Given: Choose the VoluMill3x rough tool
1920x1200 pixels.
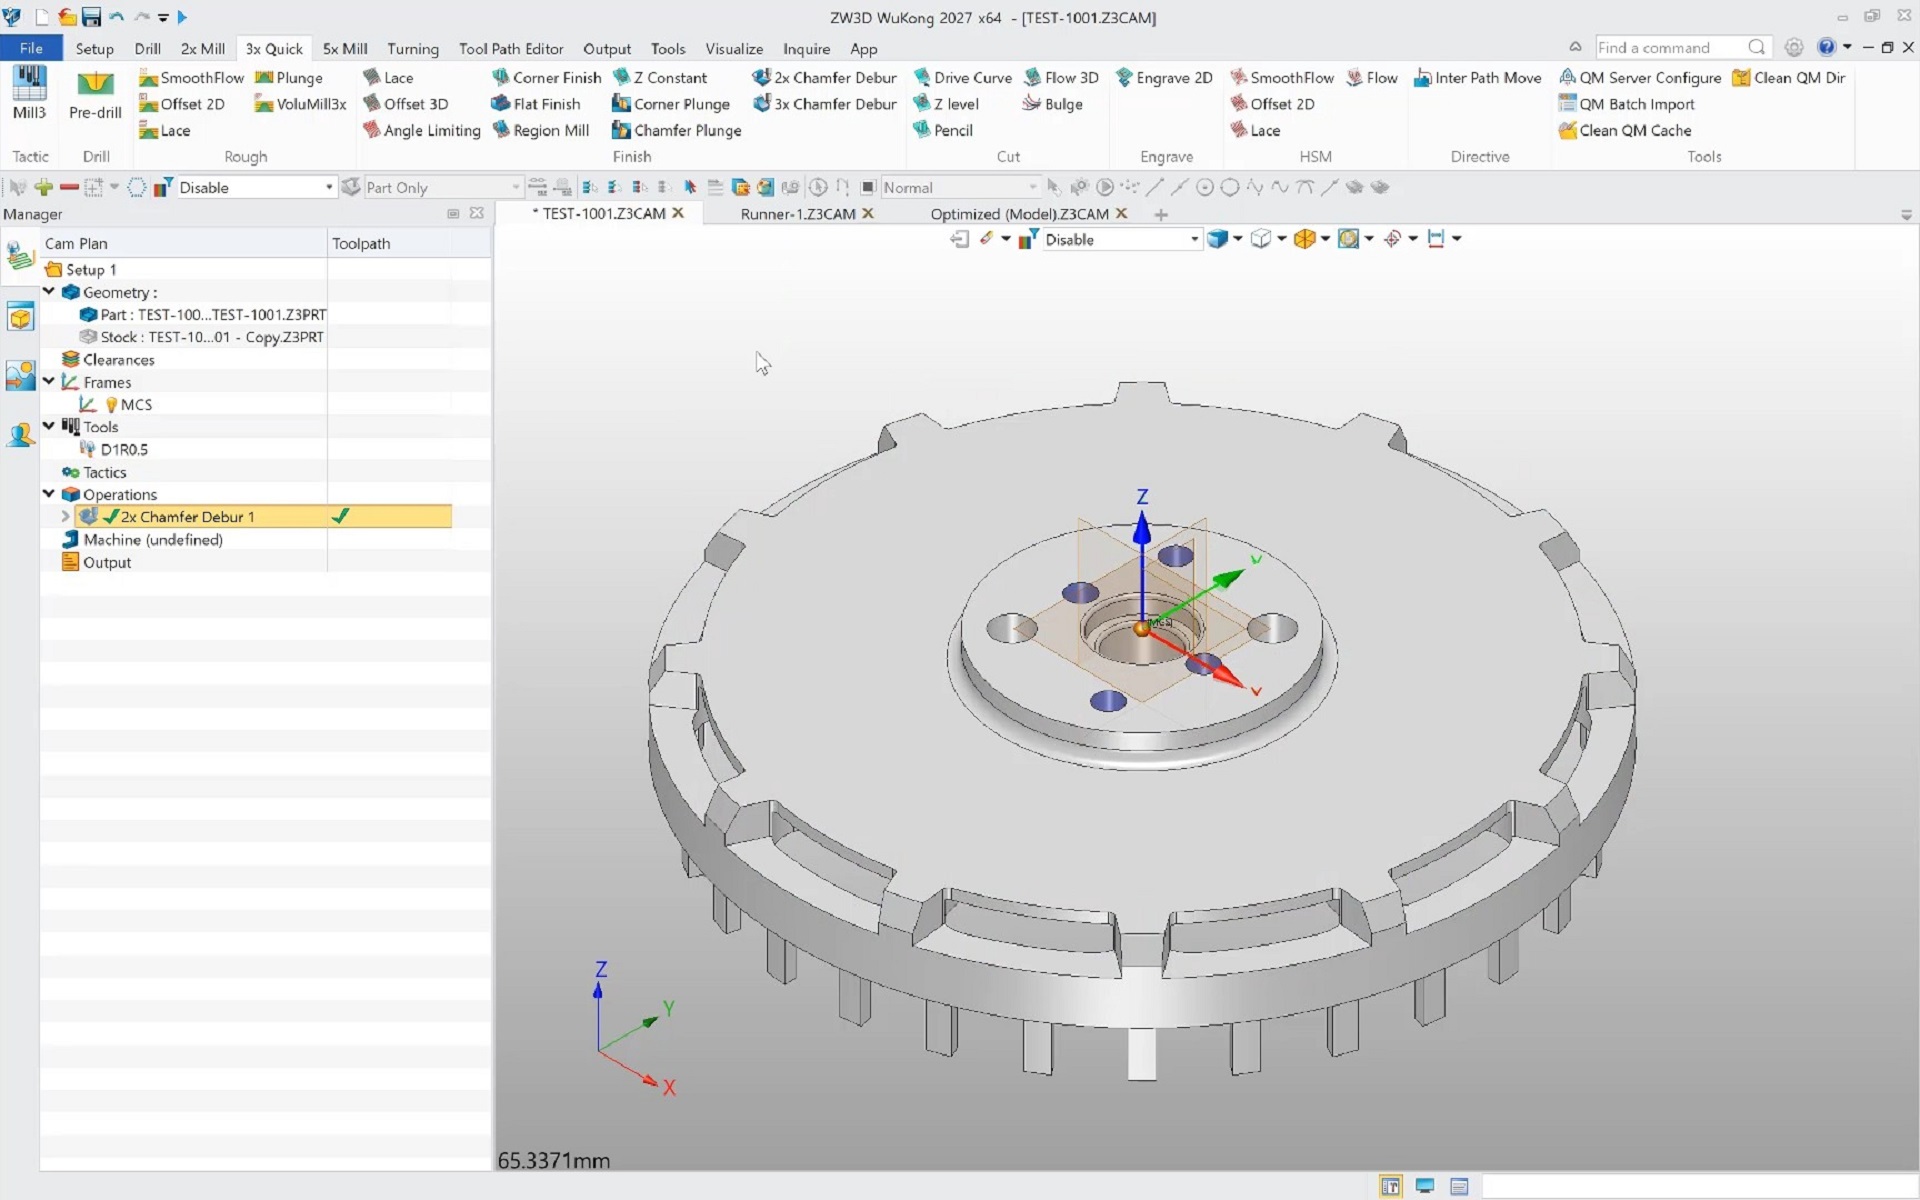Looking at the screenshot, I should 300,104.
